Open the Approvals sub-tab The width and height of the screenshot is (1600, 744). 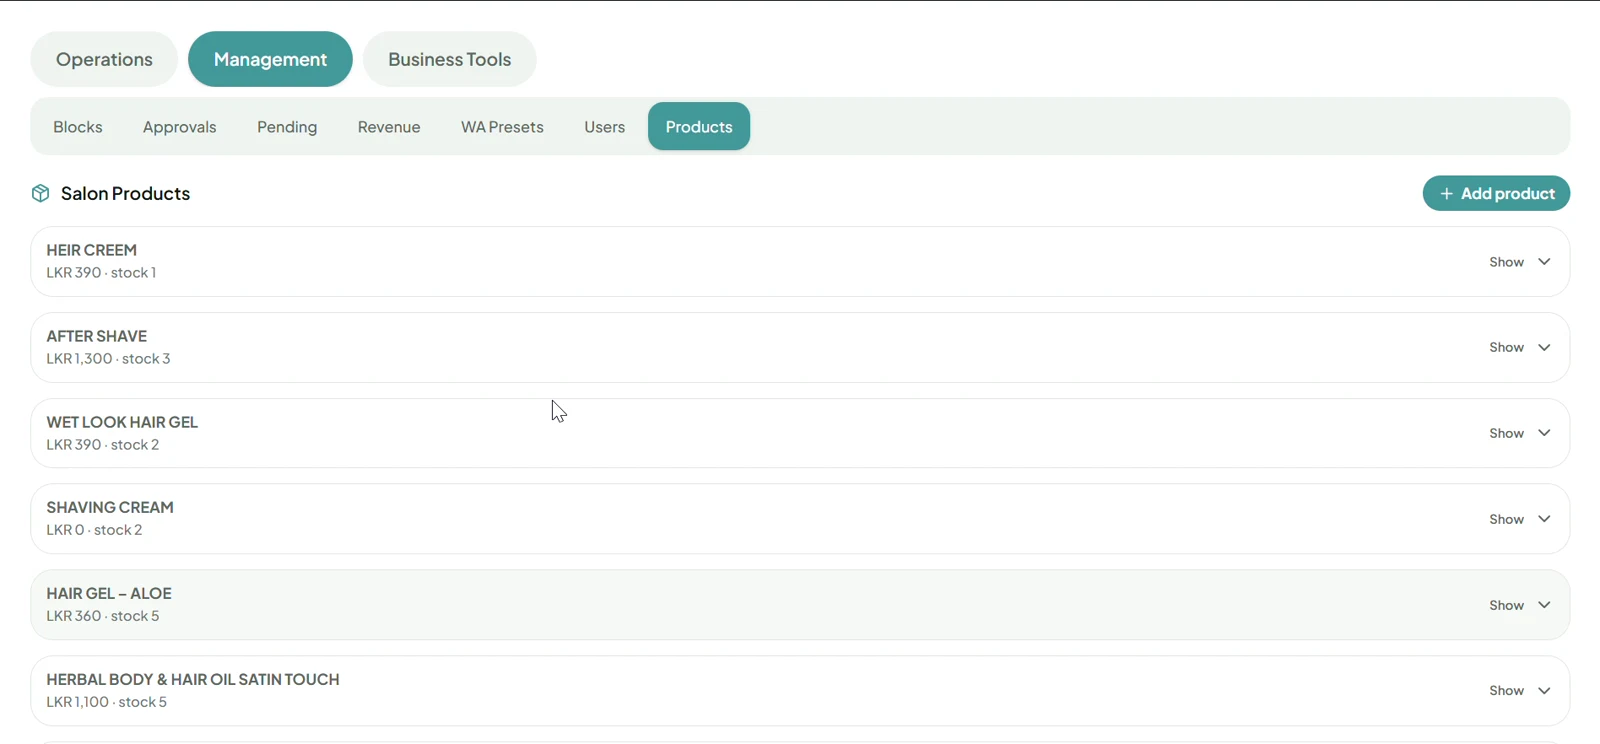point(180,127)
